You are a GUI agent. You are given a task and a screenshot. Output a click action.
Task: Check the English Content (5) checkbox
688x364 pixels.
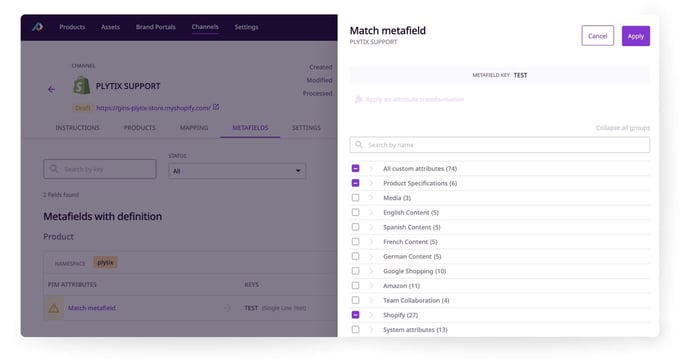[355, 212]
